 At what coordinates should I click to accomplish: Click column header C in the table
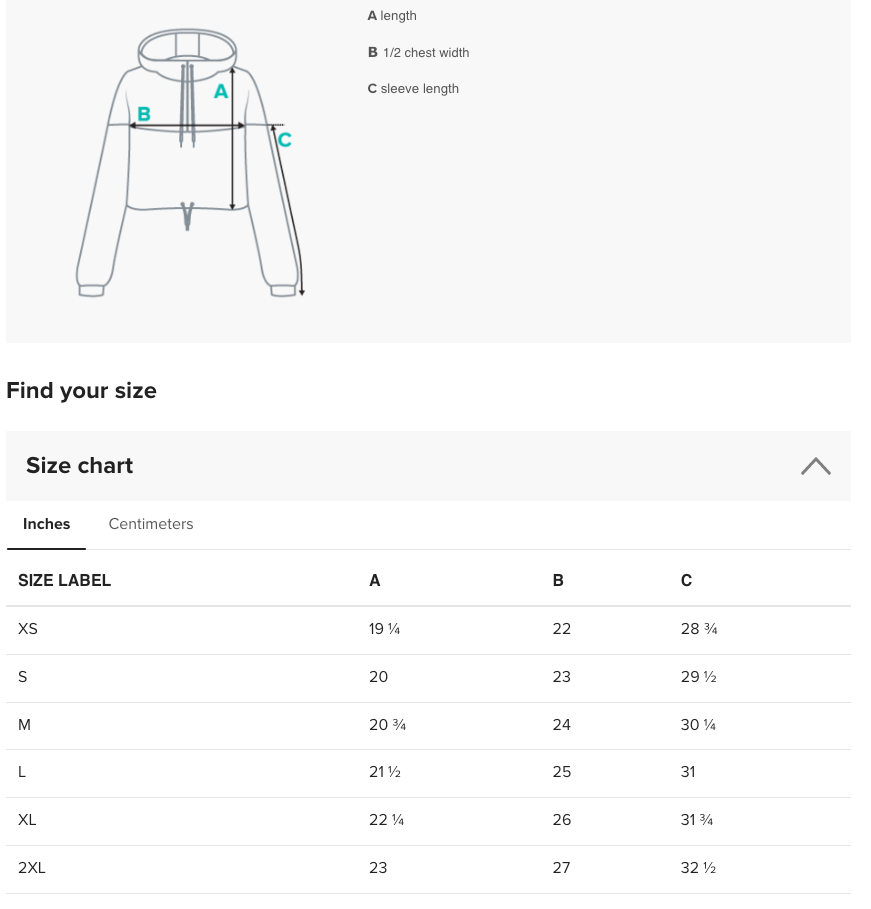[x=686, y=580]
